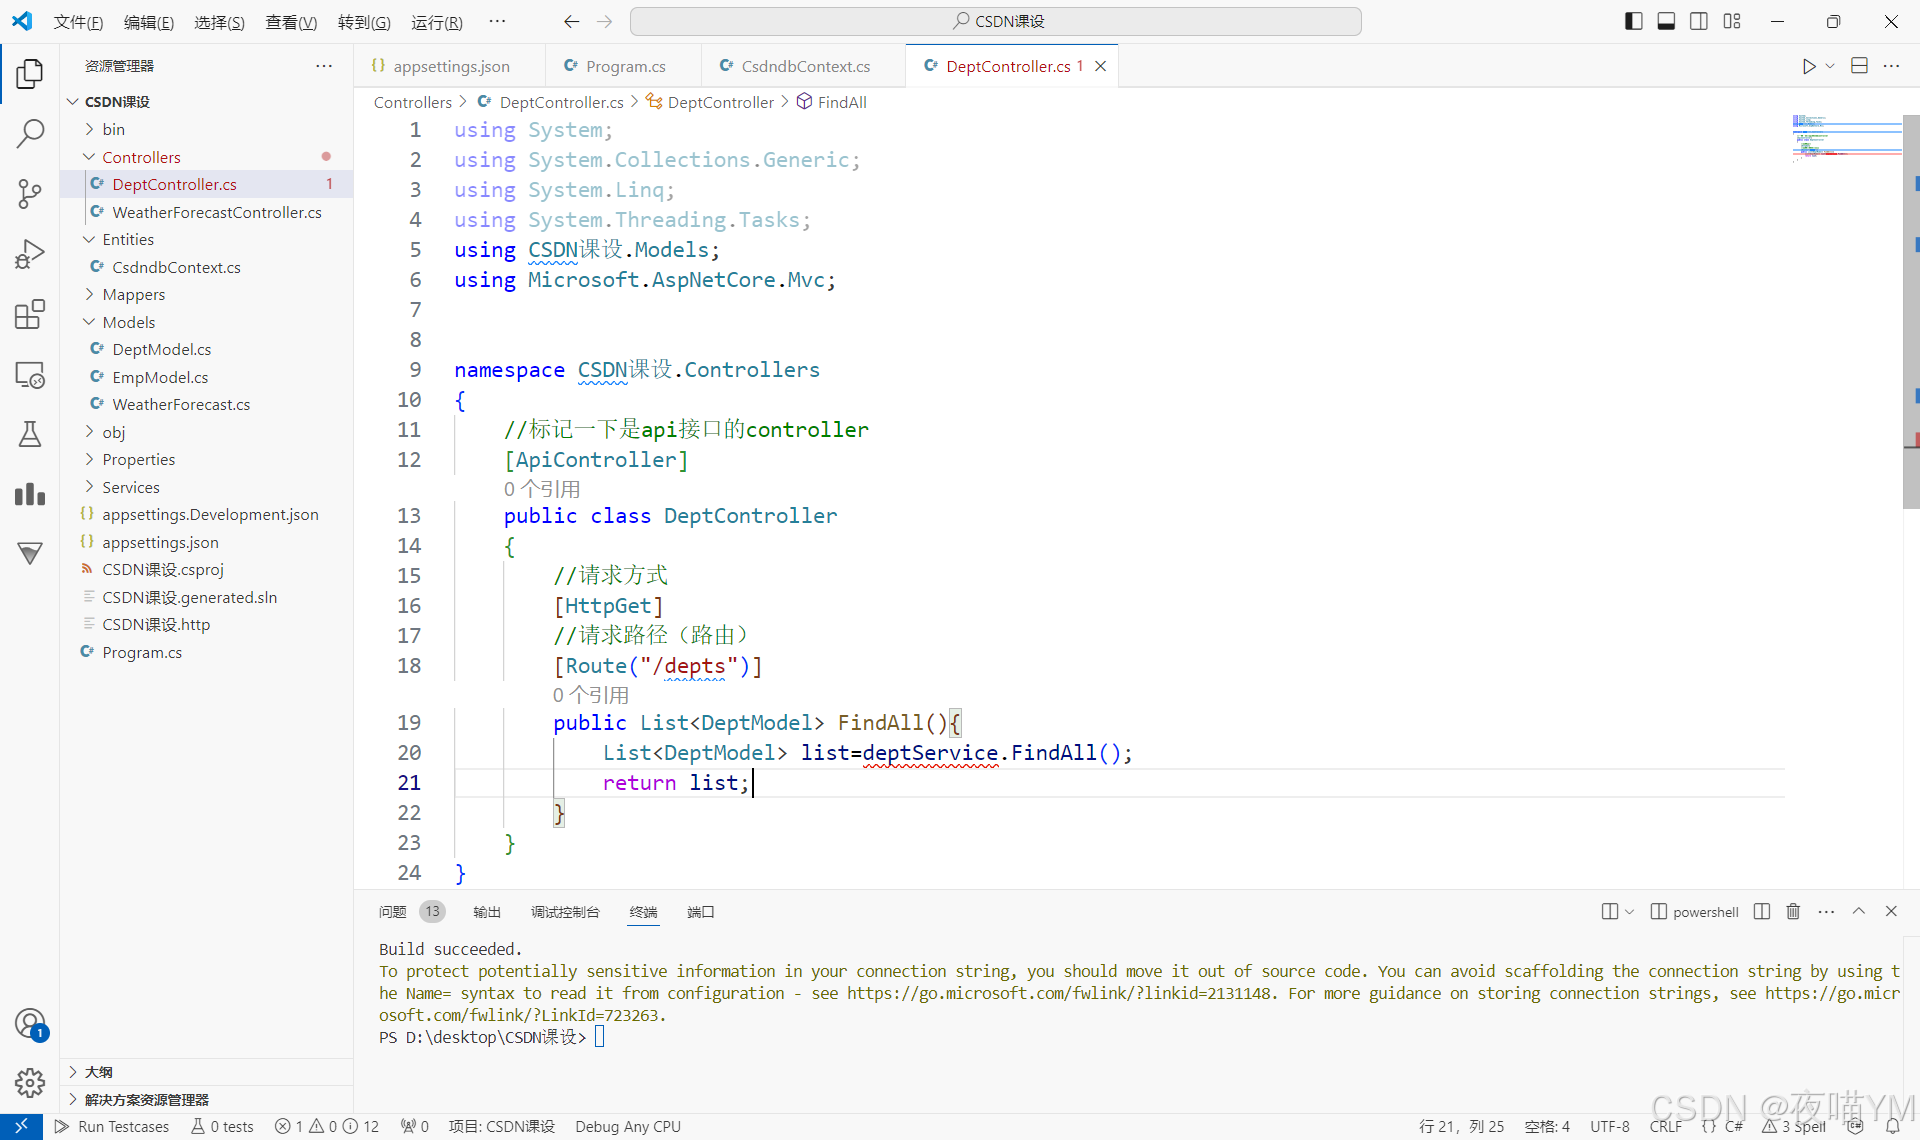Image resolution: width=1920 pixels, height=1140 pixels.
Task: Open Explorer panel more actions ellipsis
Action: click(324, 66)
